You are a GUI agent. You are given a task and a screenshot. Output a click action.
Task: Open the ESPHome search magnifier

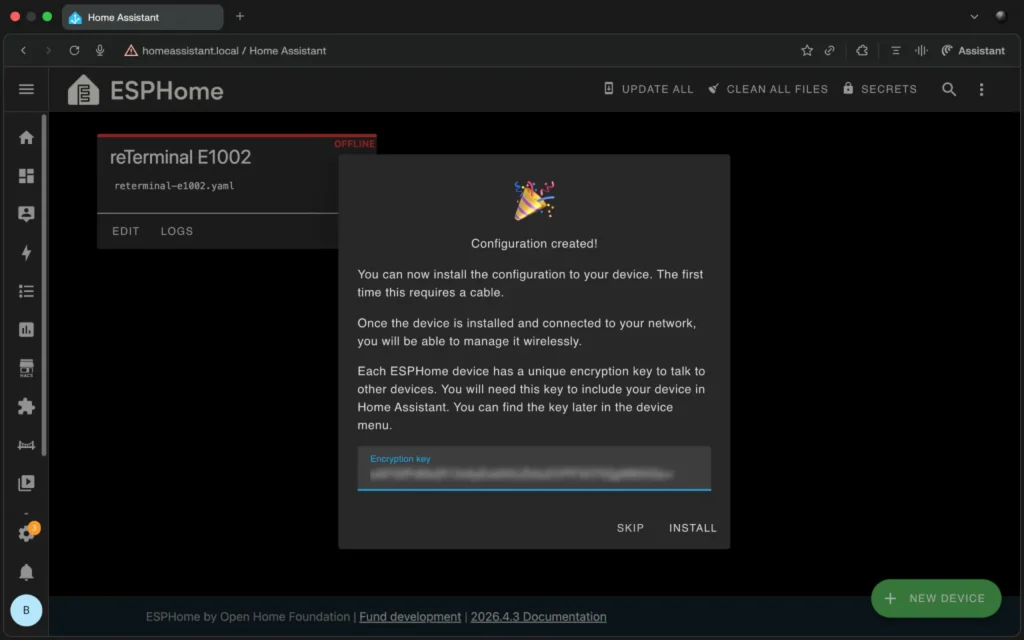click(x=949, y=89)
